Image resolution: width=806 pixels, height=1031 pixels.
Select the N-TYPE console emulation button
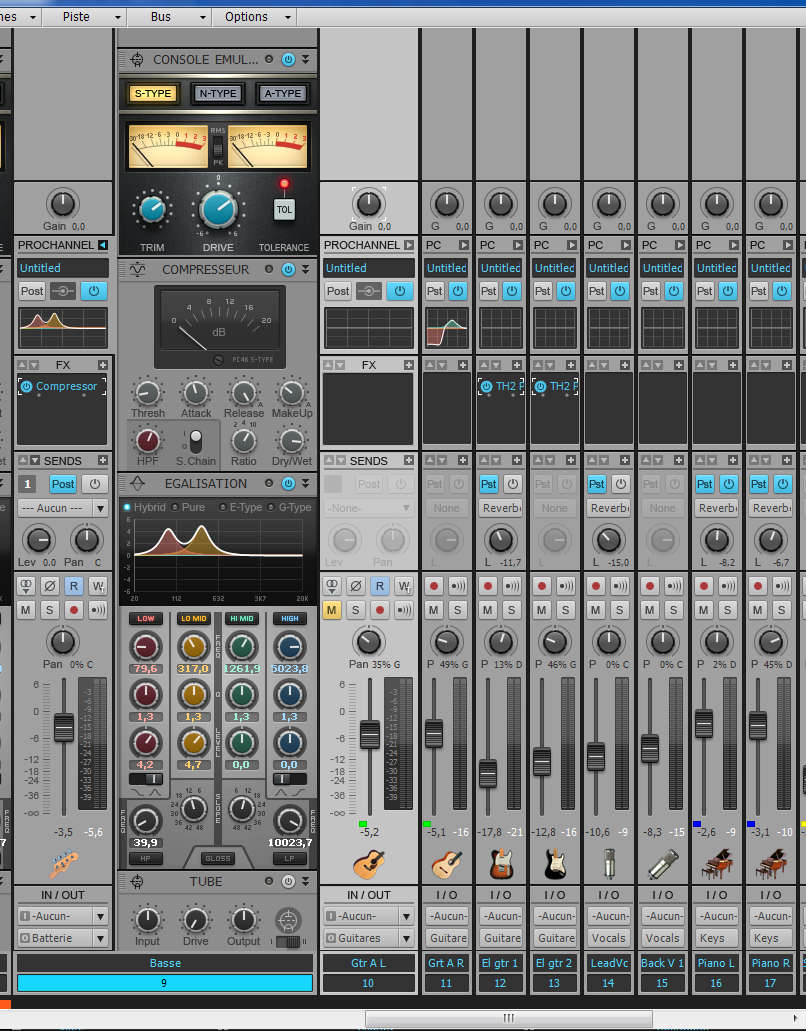[217, 94]
